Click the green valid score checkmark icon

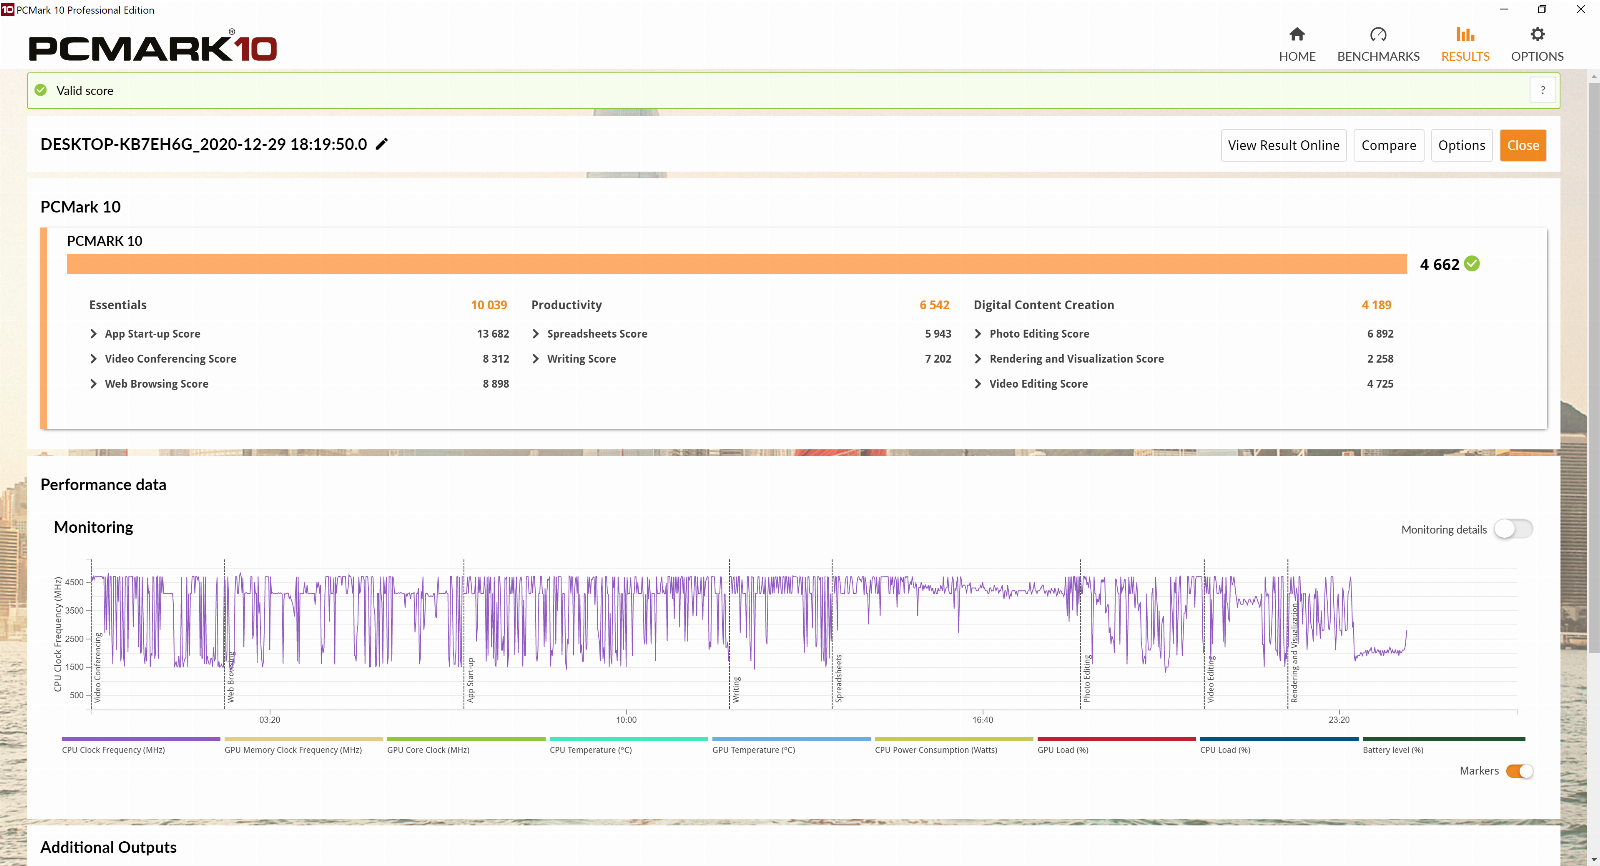(41, 90)
